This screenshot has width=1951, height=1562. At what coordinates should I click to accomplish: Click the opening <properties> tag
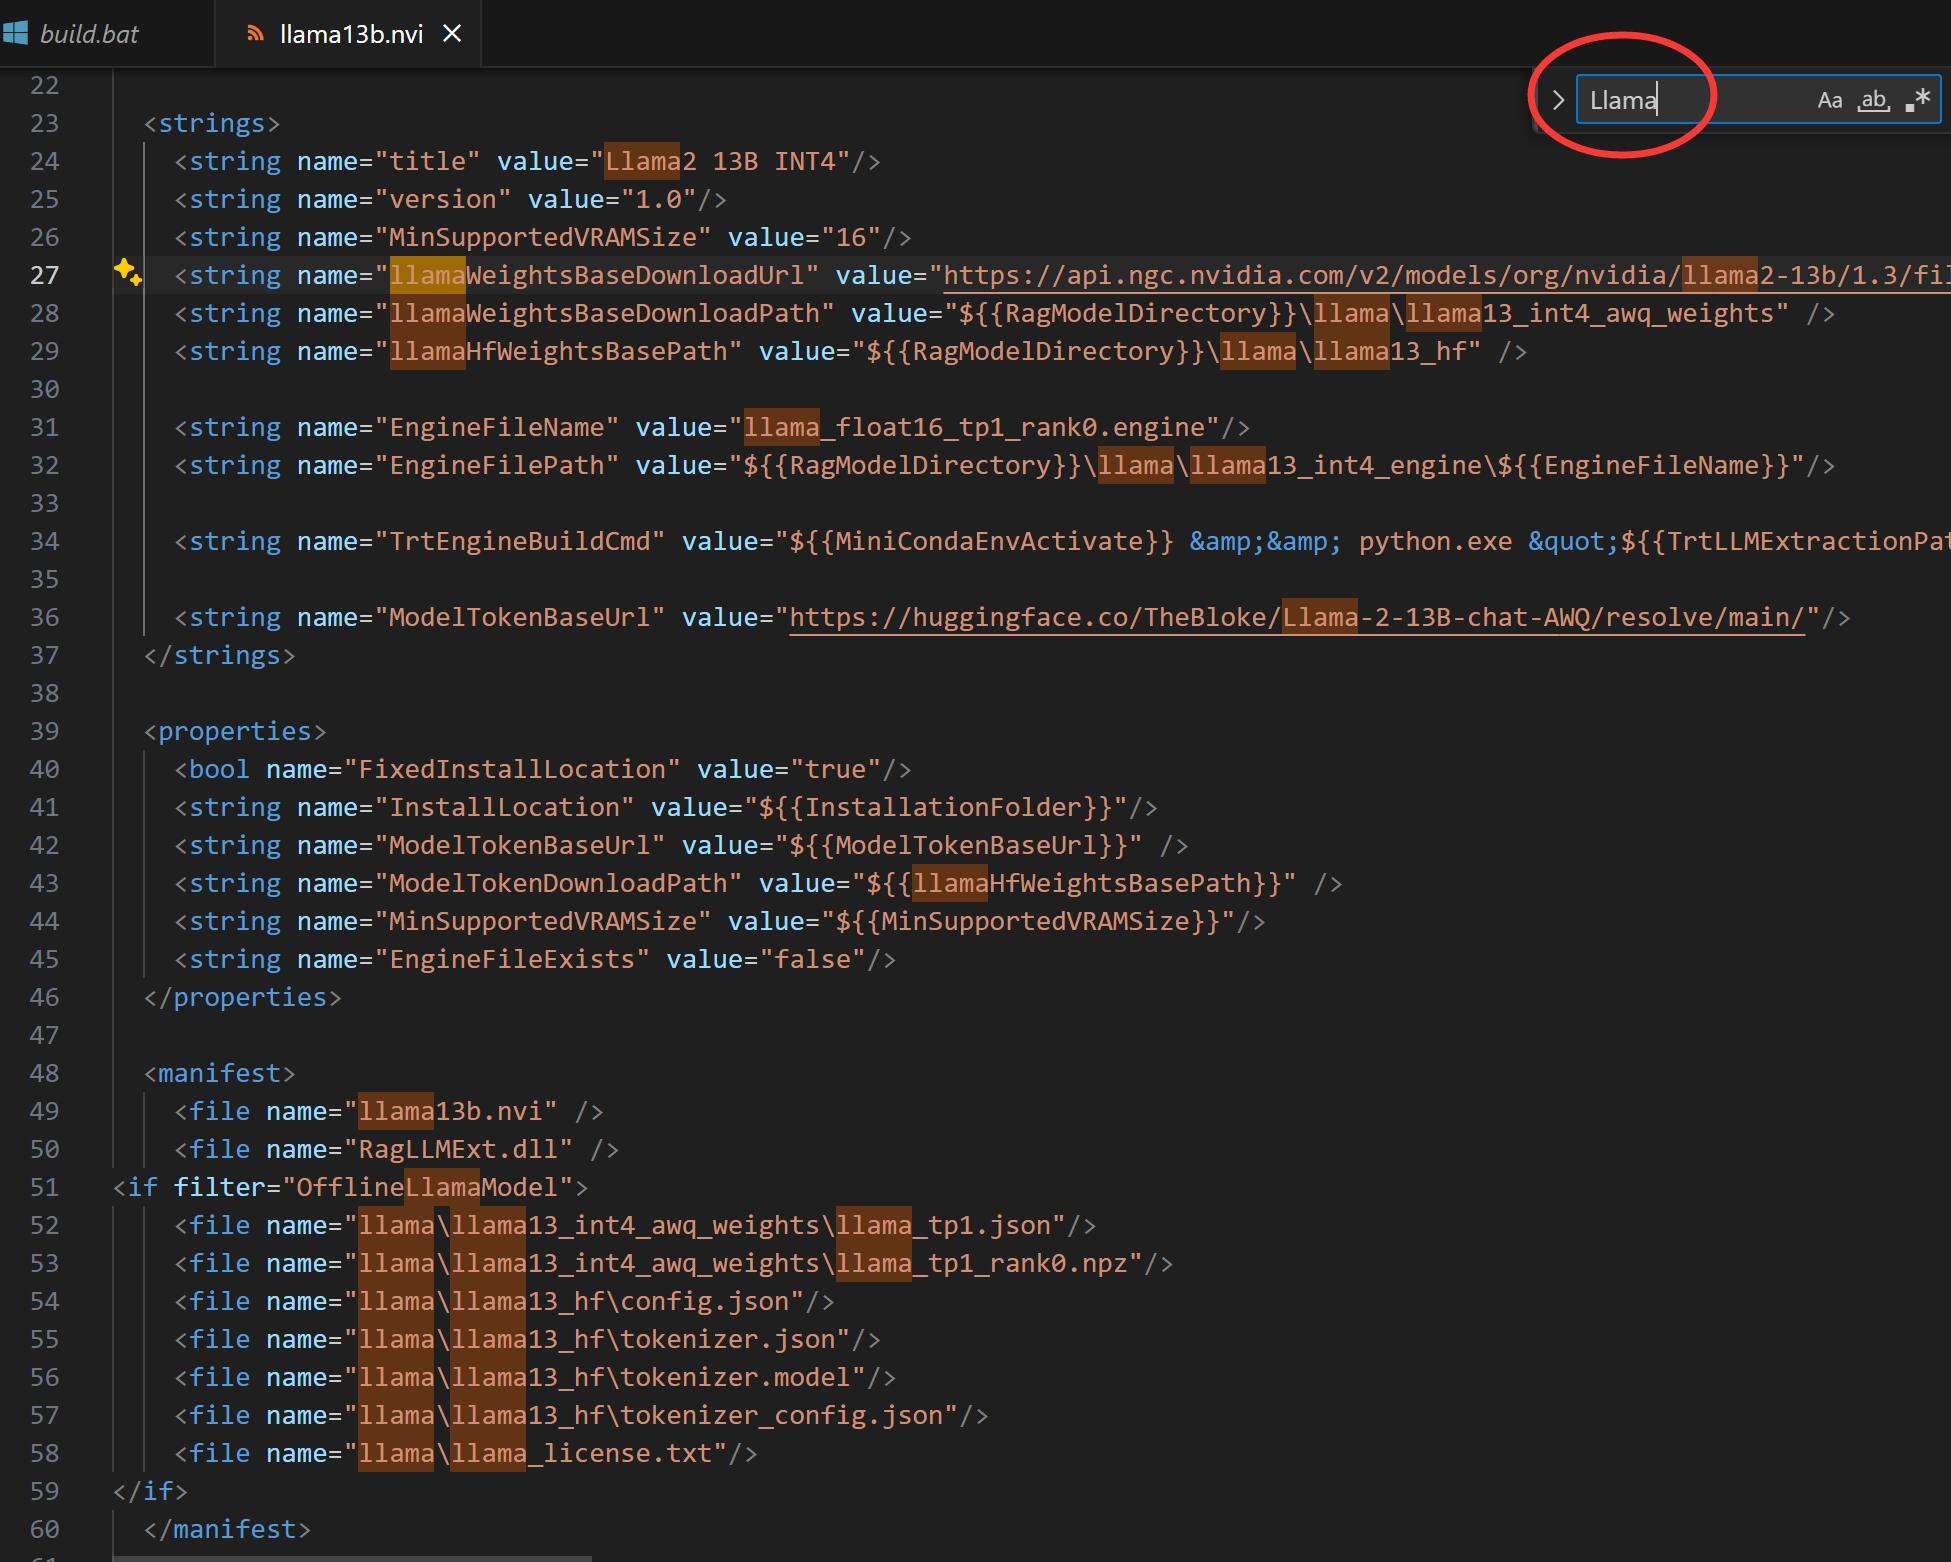(x=235, y=731)
